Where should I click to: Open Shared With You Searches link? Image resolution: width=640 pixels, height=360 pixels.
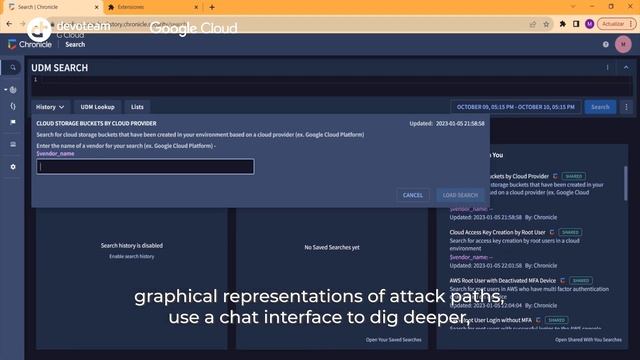click(588, 340)
